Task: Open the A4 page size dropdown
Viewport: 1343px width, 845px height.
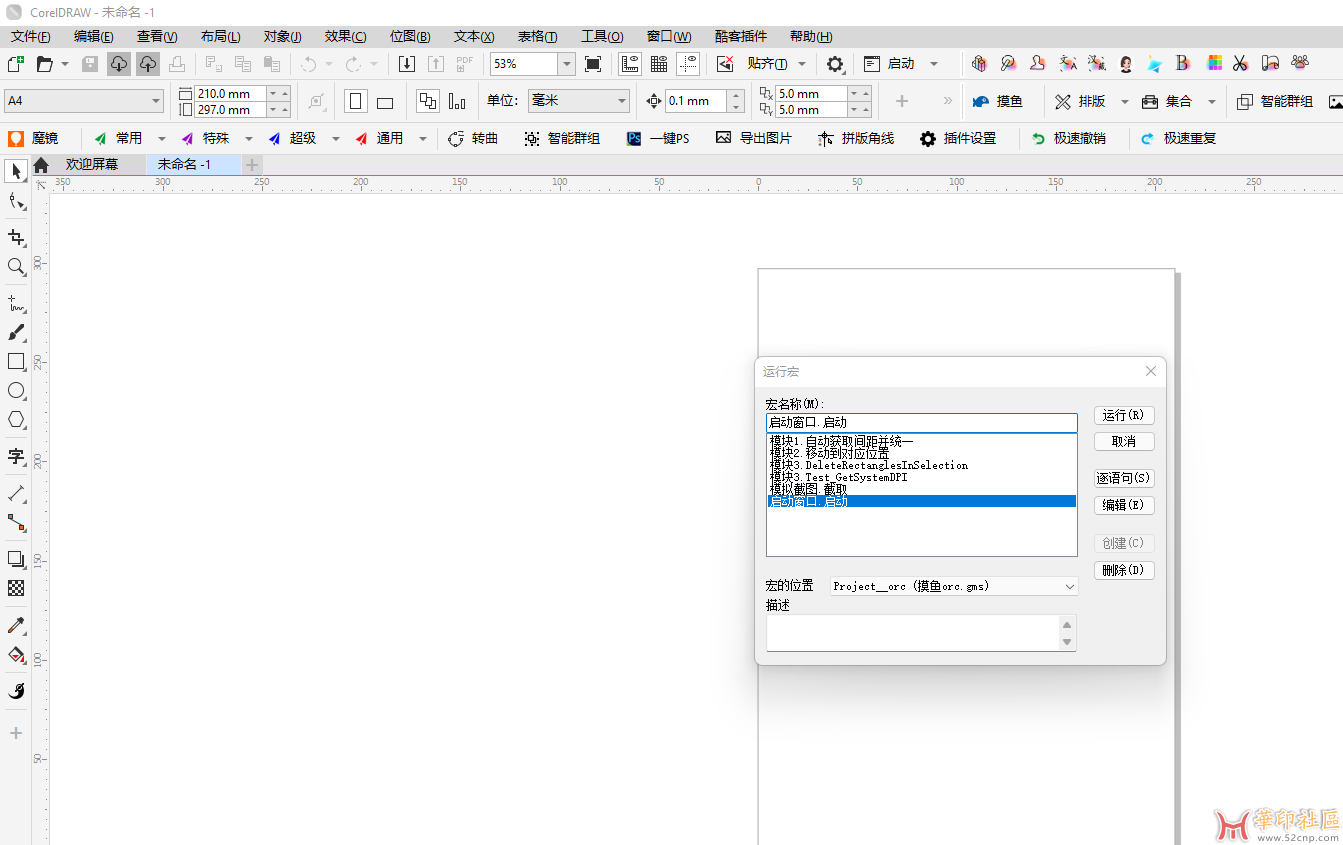Action: 156,101
